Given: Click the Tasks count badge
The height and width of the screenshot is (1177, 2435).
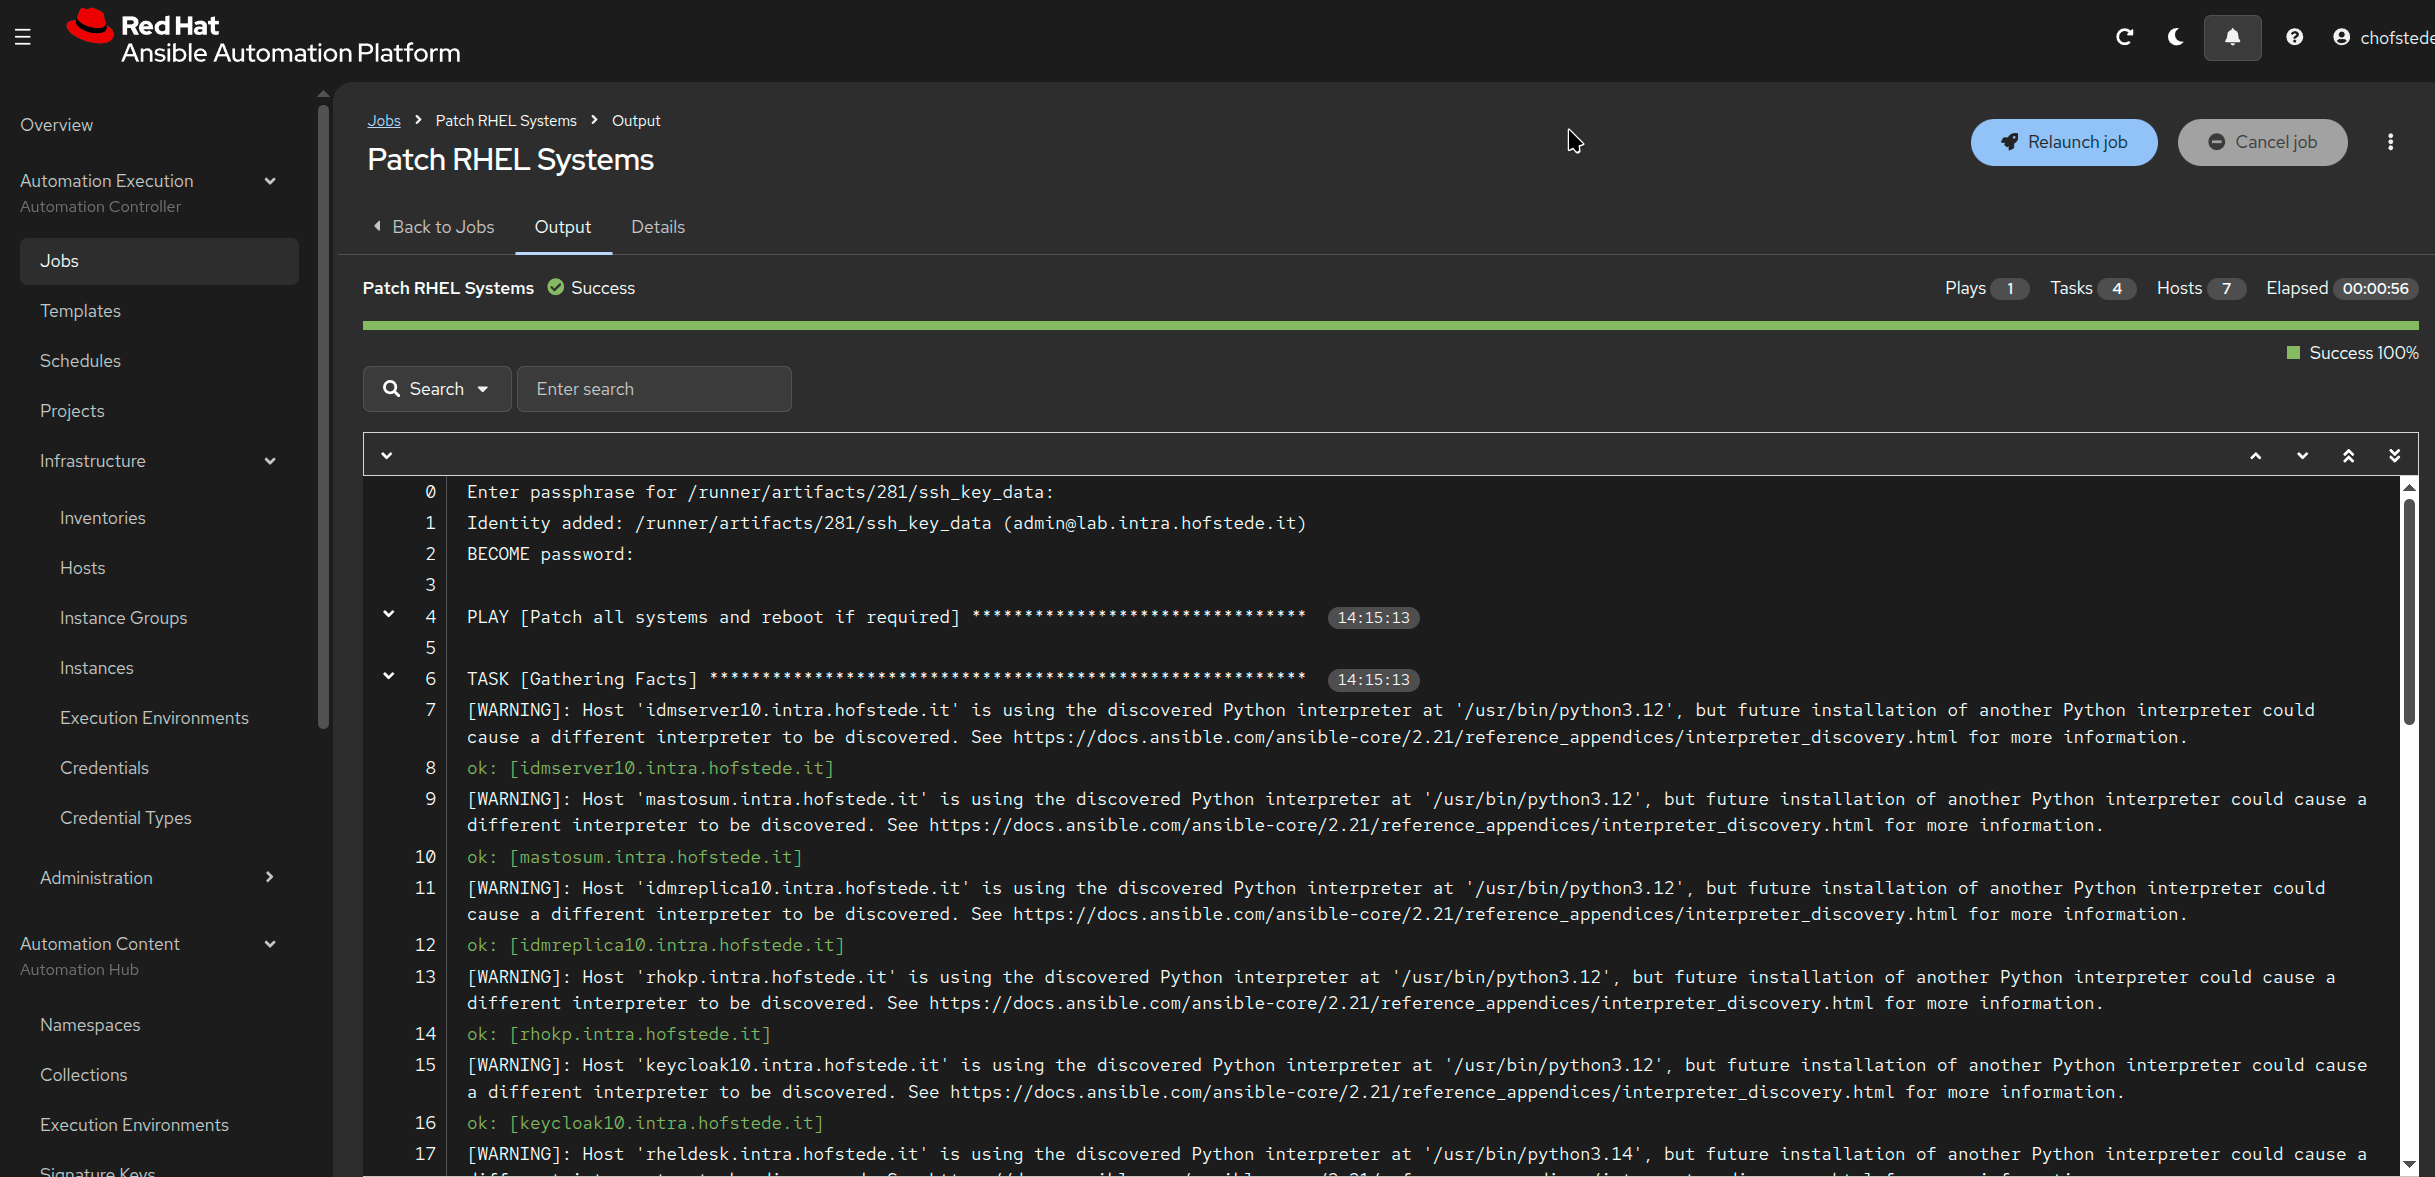Looking at the screenshot, I should coord(2117,289).
